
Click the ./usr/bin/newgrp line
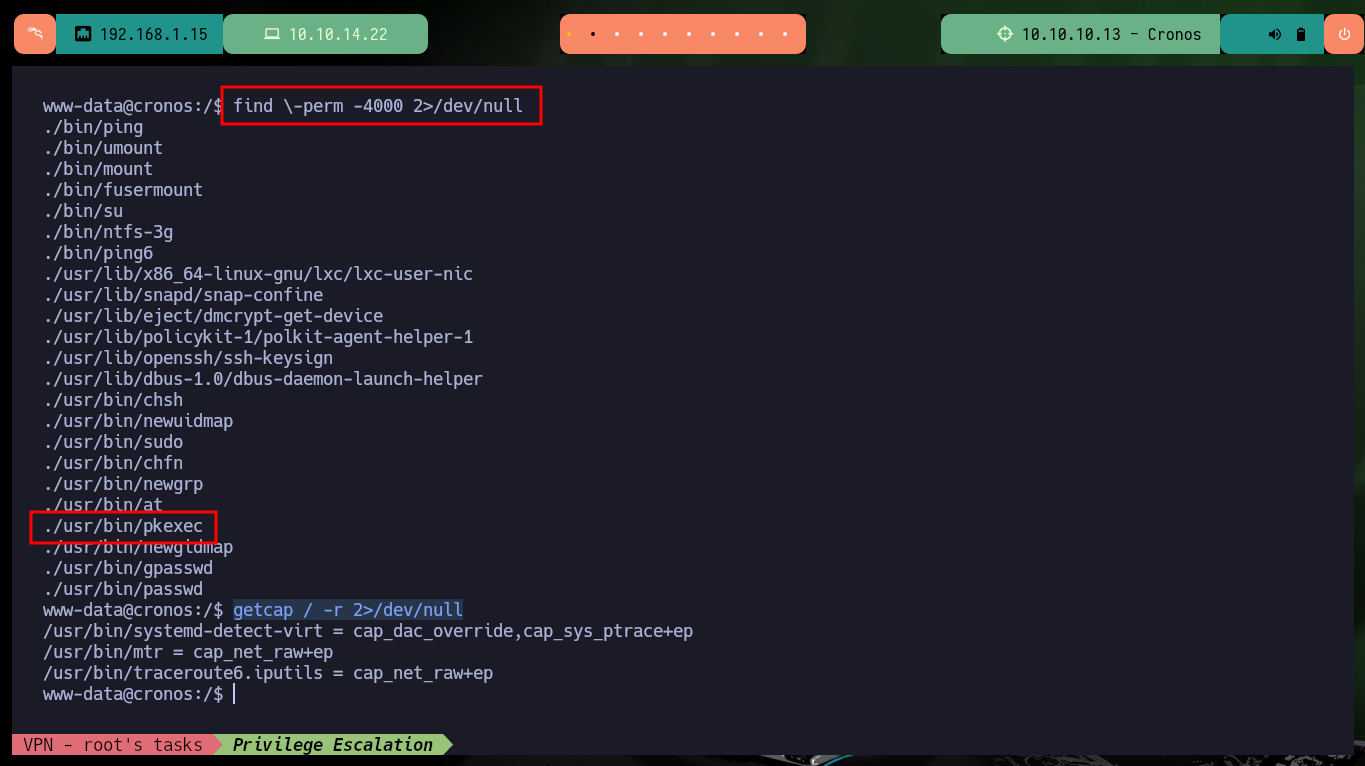[123, 484]
